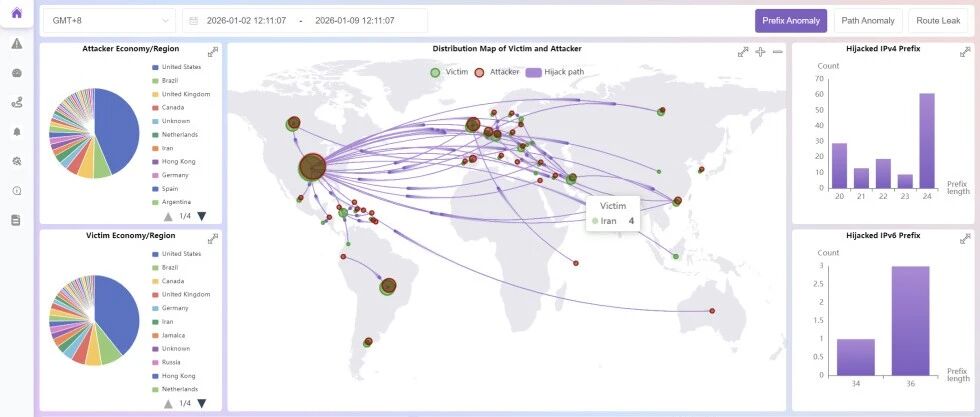Click the prefix length 34 bar in IPv6 chart
Image resolution: width=980 pixels, height=417 pixels.
(856, 357)
